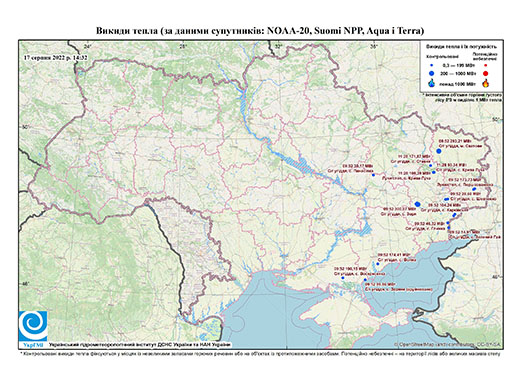The height and width of the screenshot is (368, 520).
Task: Click the small red dot legend symbol
Action: click(486, 66)
